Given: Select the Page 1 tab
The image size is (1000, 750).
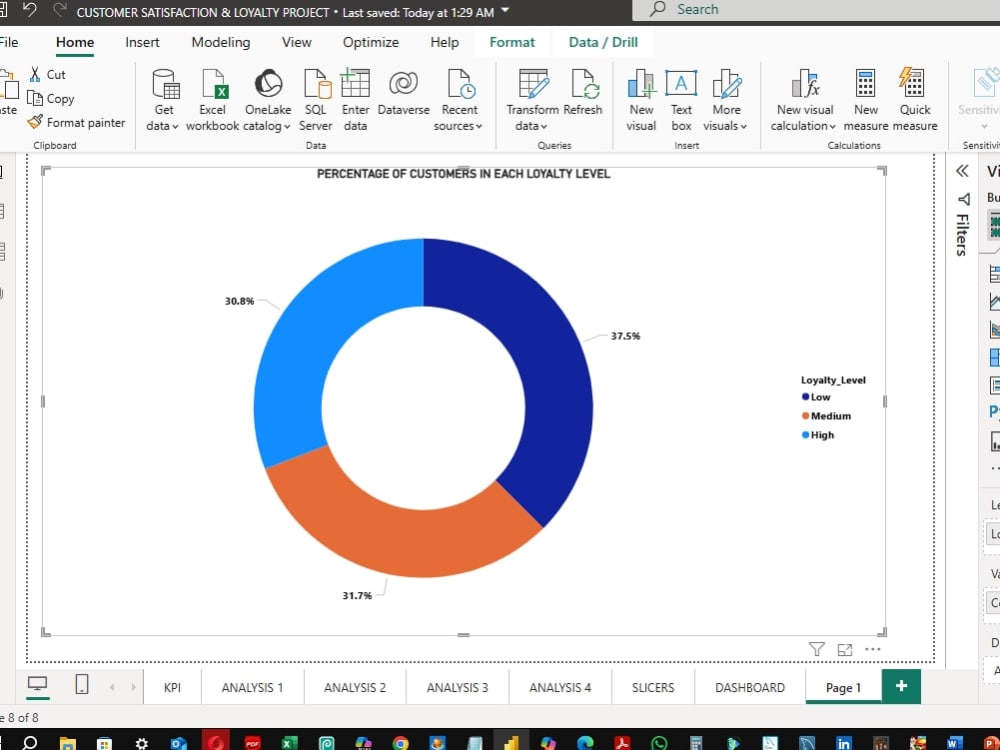Looking at the screenshot, I should click(843, 688).
